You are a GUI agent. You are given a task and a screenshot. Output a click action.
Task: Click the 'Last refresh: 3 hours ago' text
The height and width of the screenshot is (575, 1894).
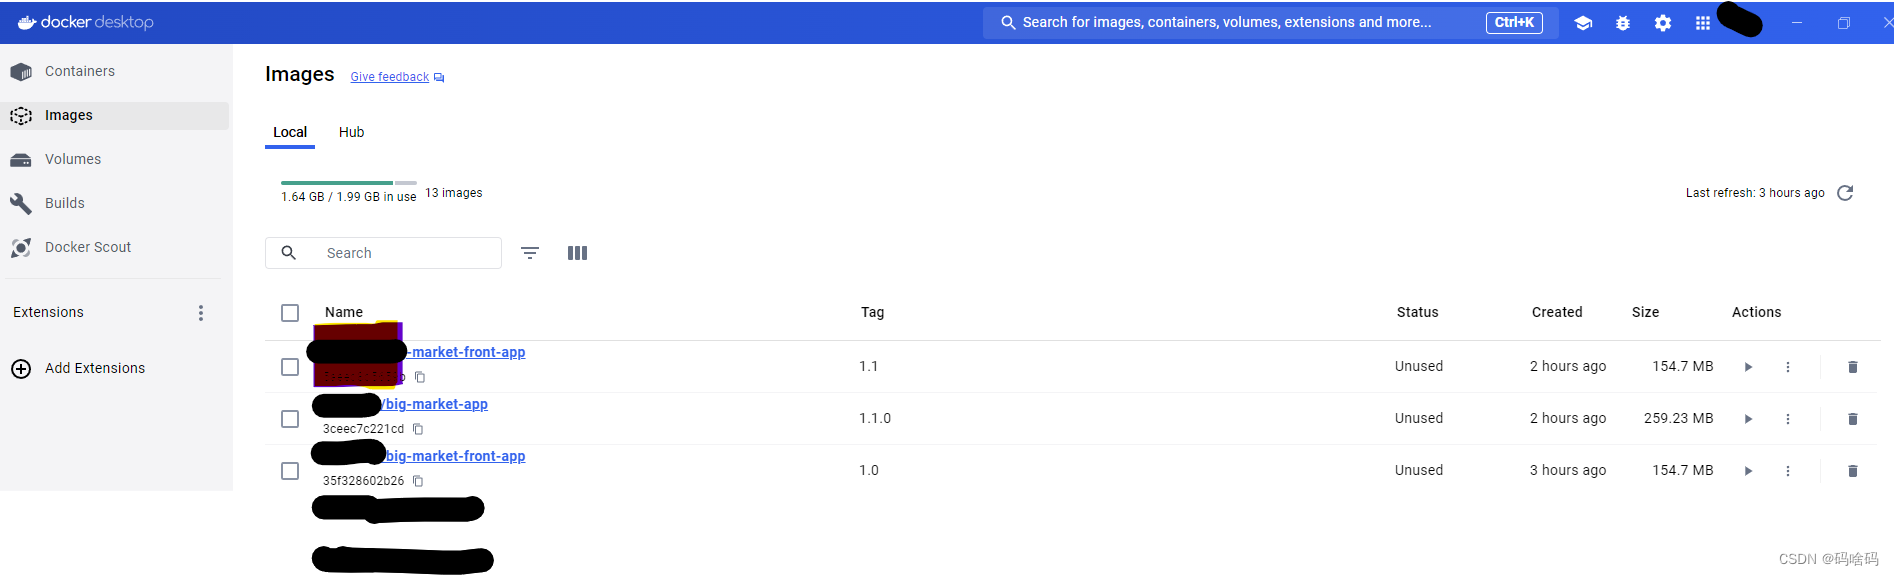tap(1755, 193)
